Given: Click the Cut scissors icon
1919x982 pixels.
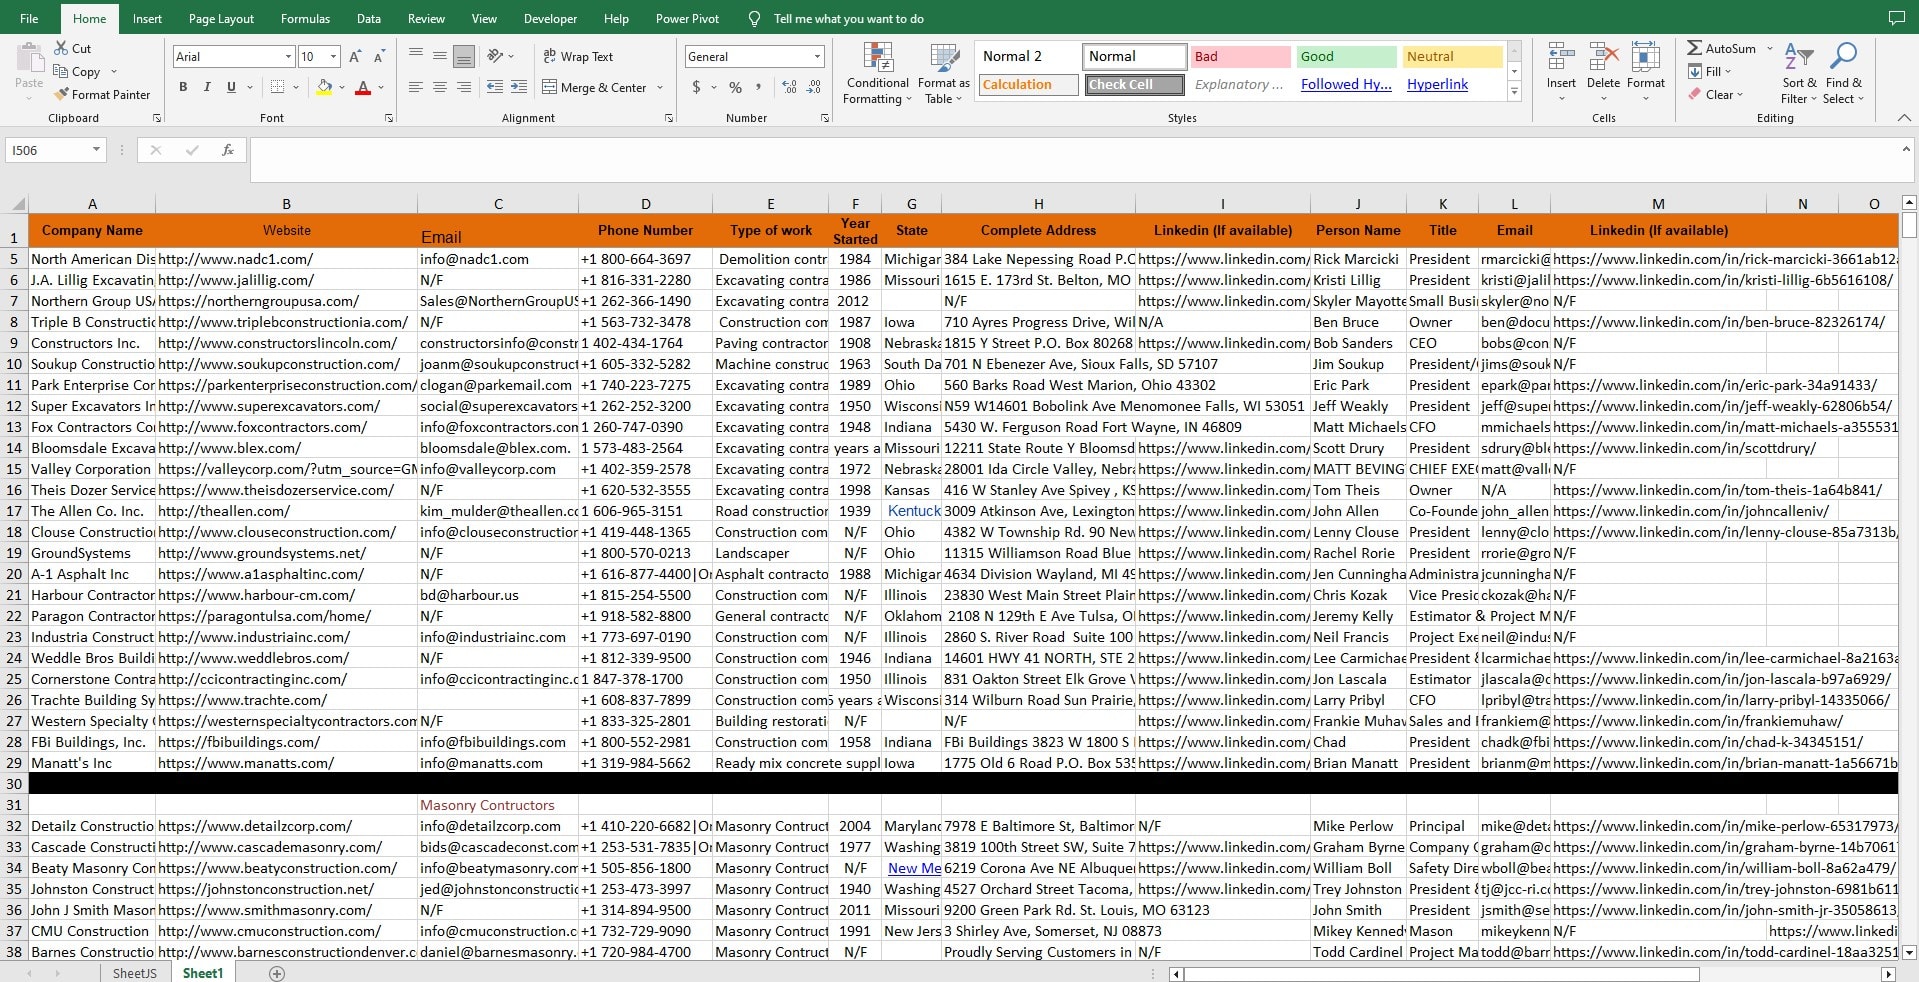Looking at the screenshot, I should point(61,48).
